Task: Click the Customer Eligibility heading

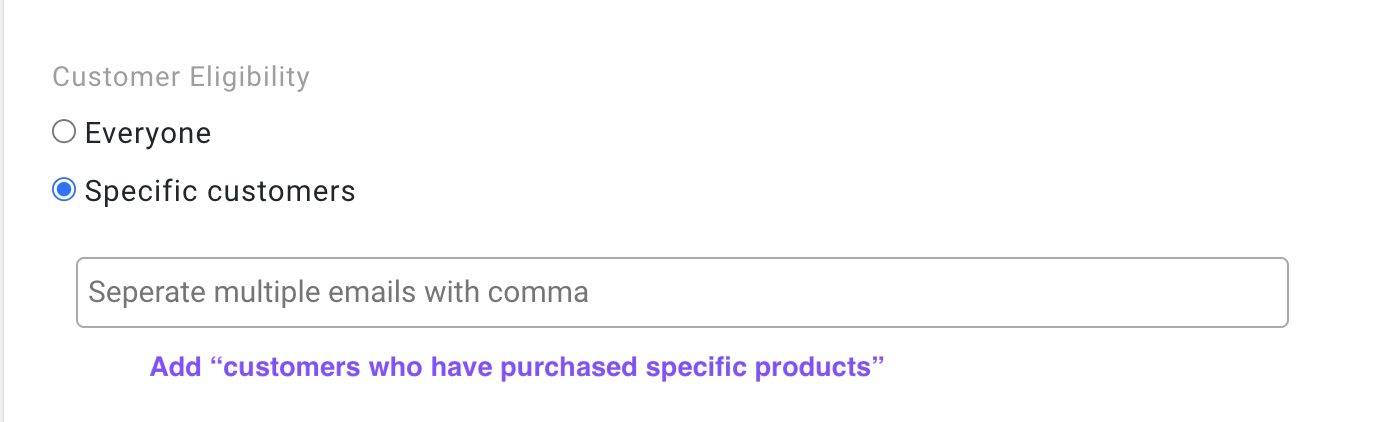Action: (x=181, y=77)
